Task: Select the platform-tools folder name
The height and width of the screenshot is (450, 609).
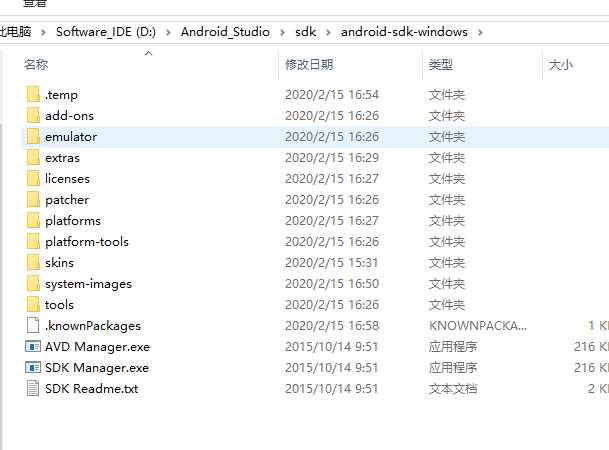Action: [x=87, y=242]
